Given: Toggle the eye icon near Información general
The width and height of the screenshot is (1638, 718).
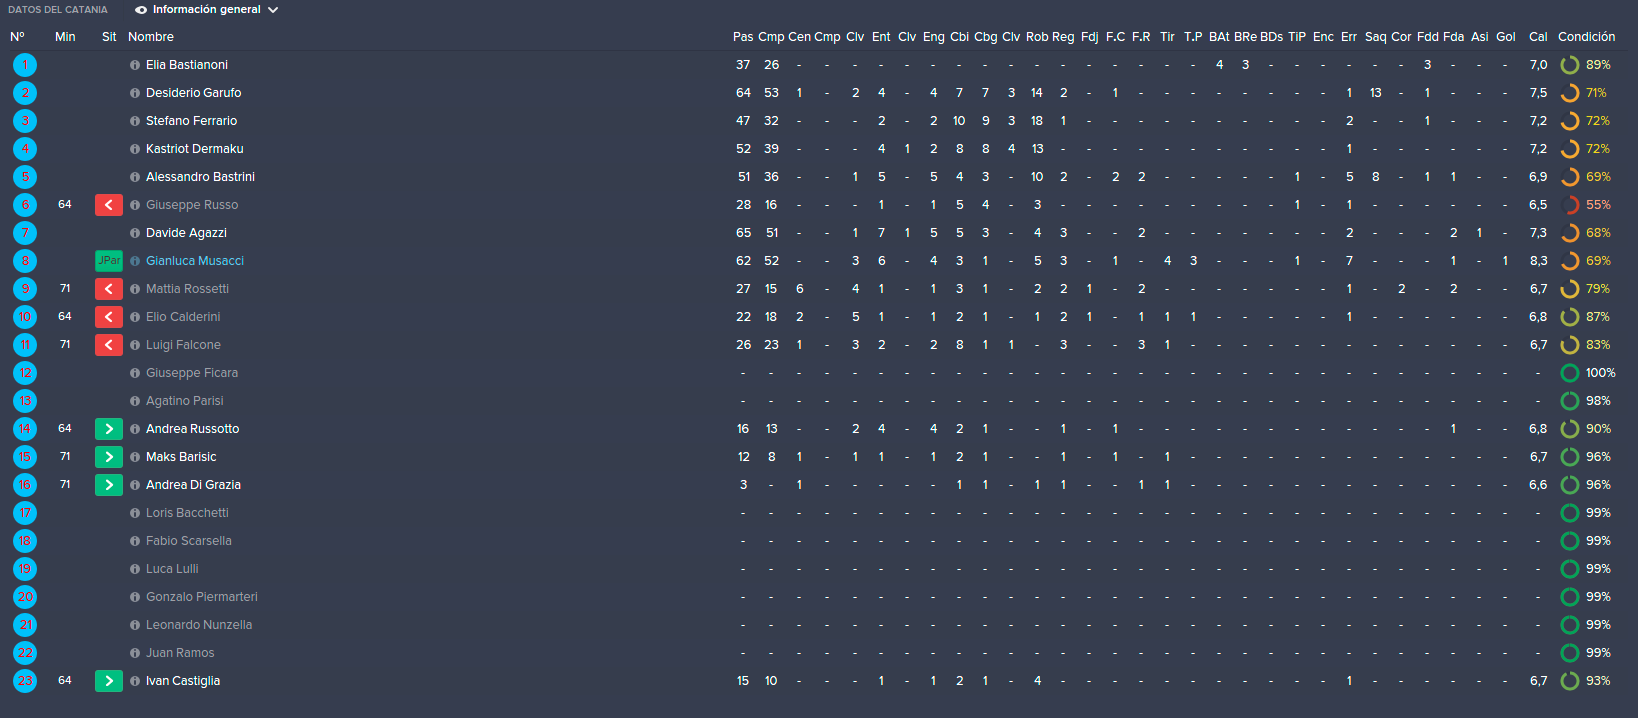Looking at the screenshot, I should point(141,10).
